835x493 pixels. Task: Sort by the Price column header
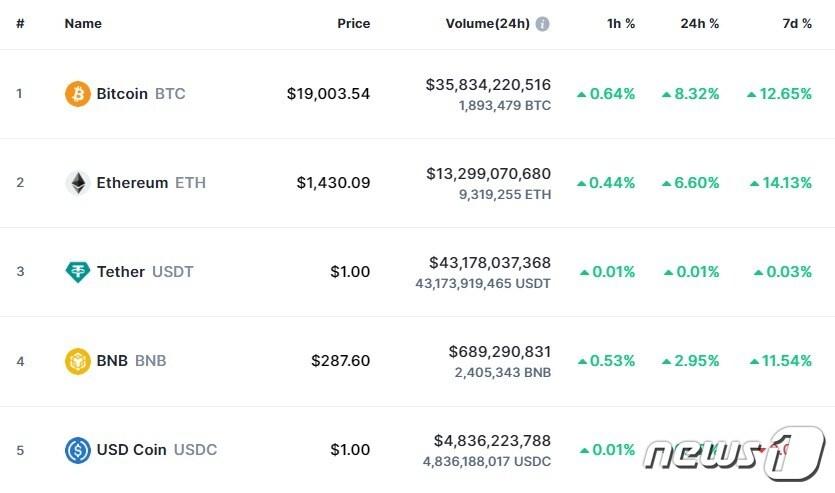[x=353, y=24]
